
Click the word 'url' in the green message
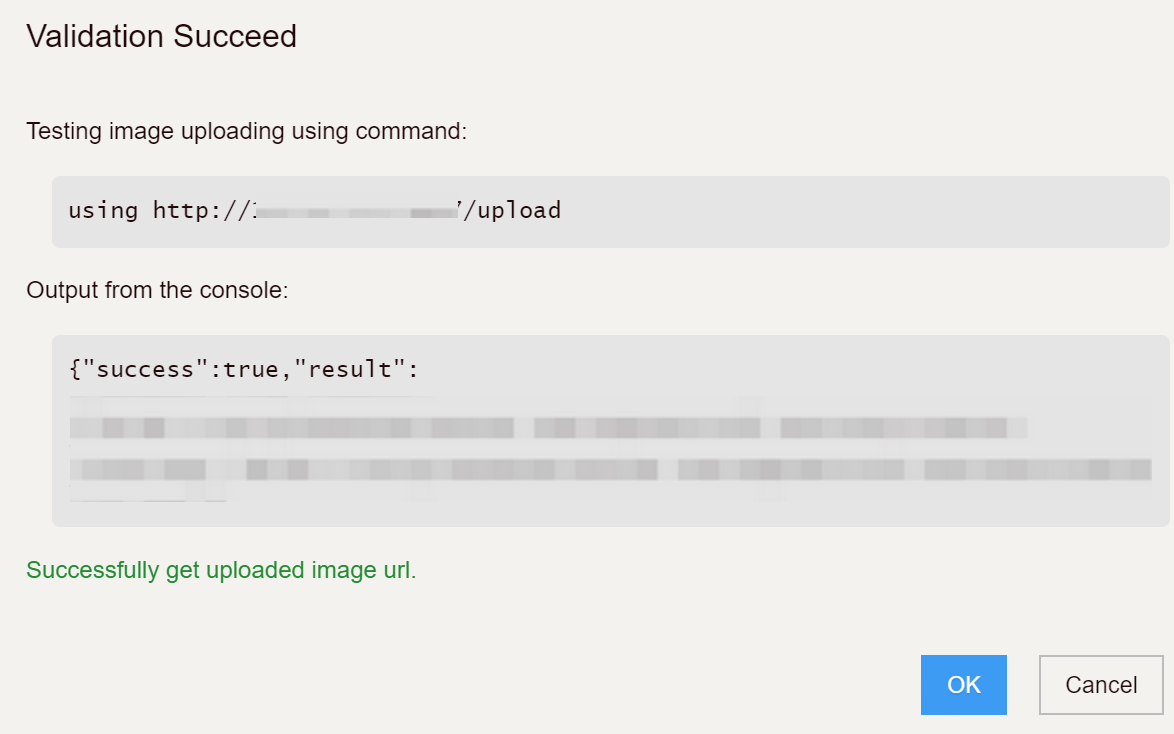397,570
